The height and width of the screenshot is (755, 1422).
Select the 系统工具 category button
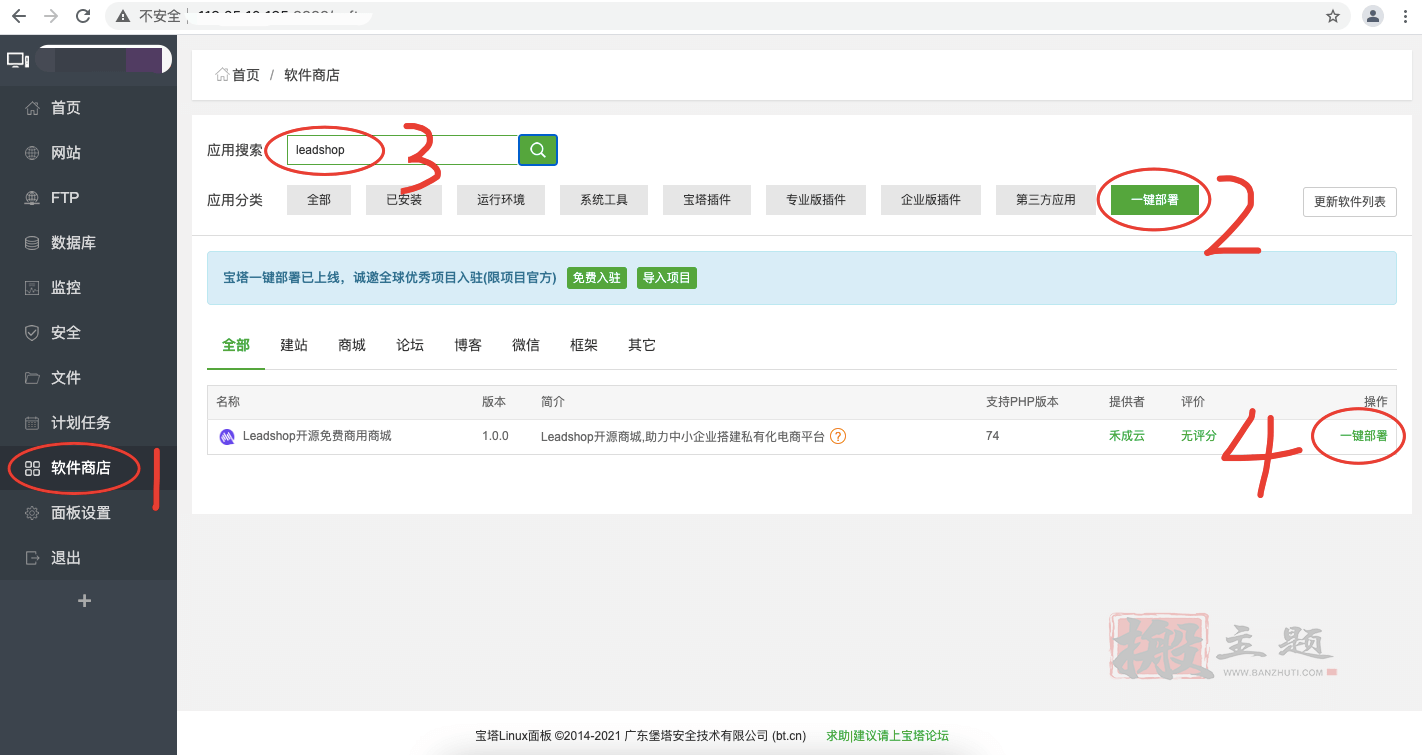click(604, 200)
